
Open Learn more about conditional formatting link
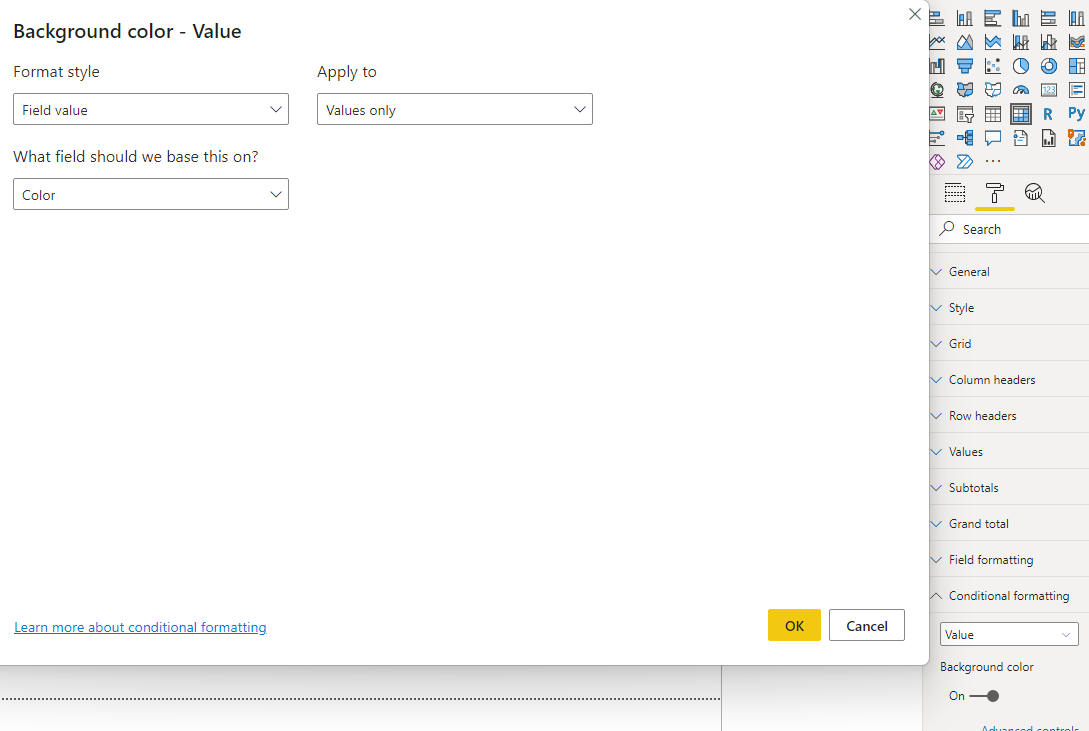click(140, 628)
